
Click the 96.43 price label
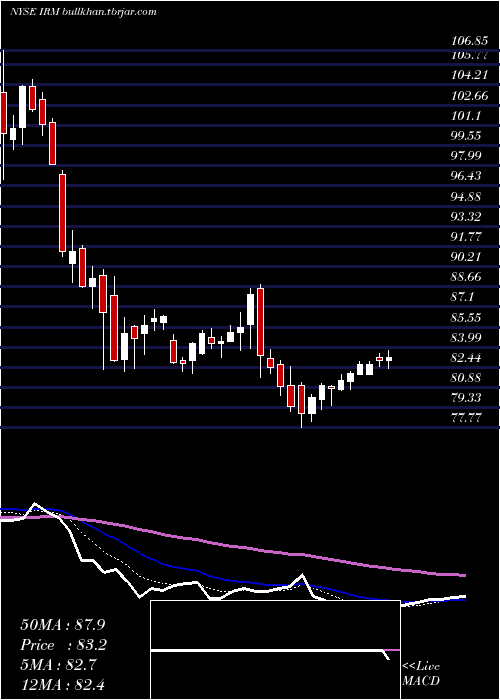click(x=467, y=176)
